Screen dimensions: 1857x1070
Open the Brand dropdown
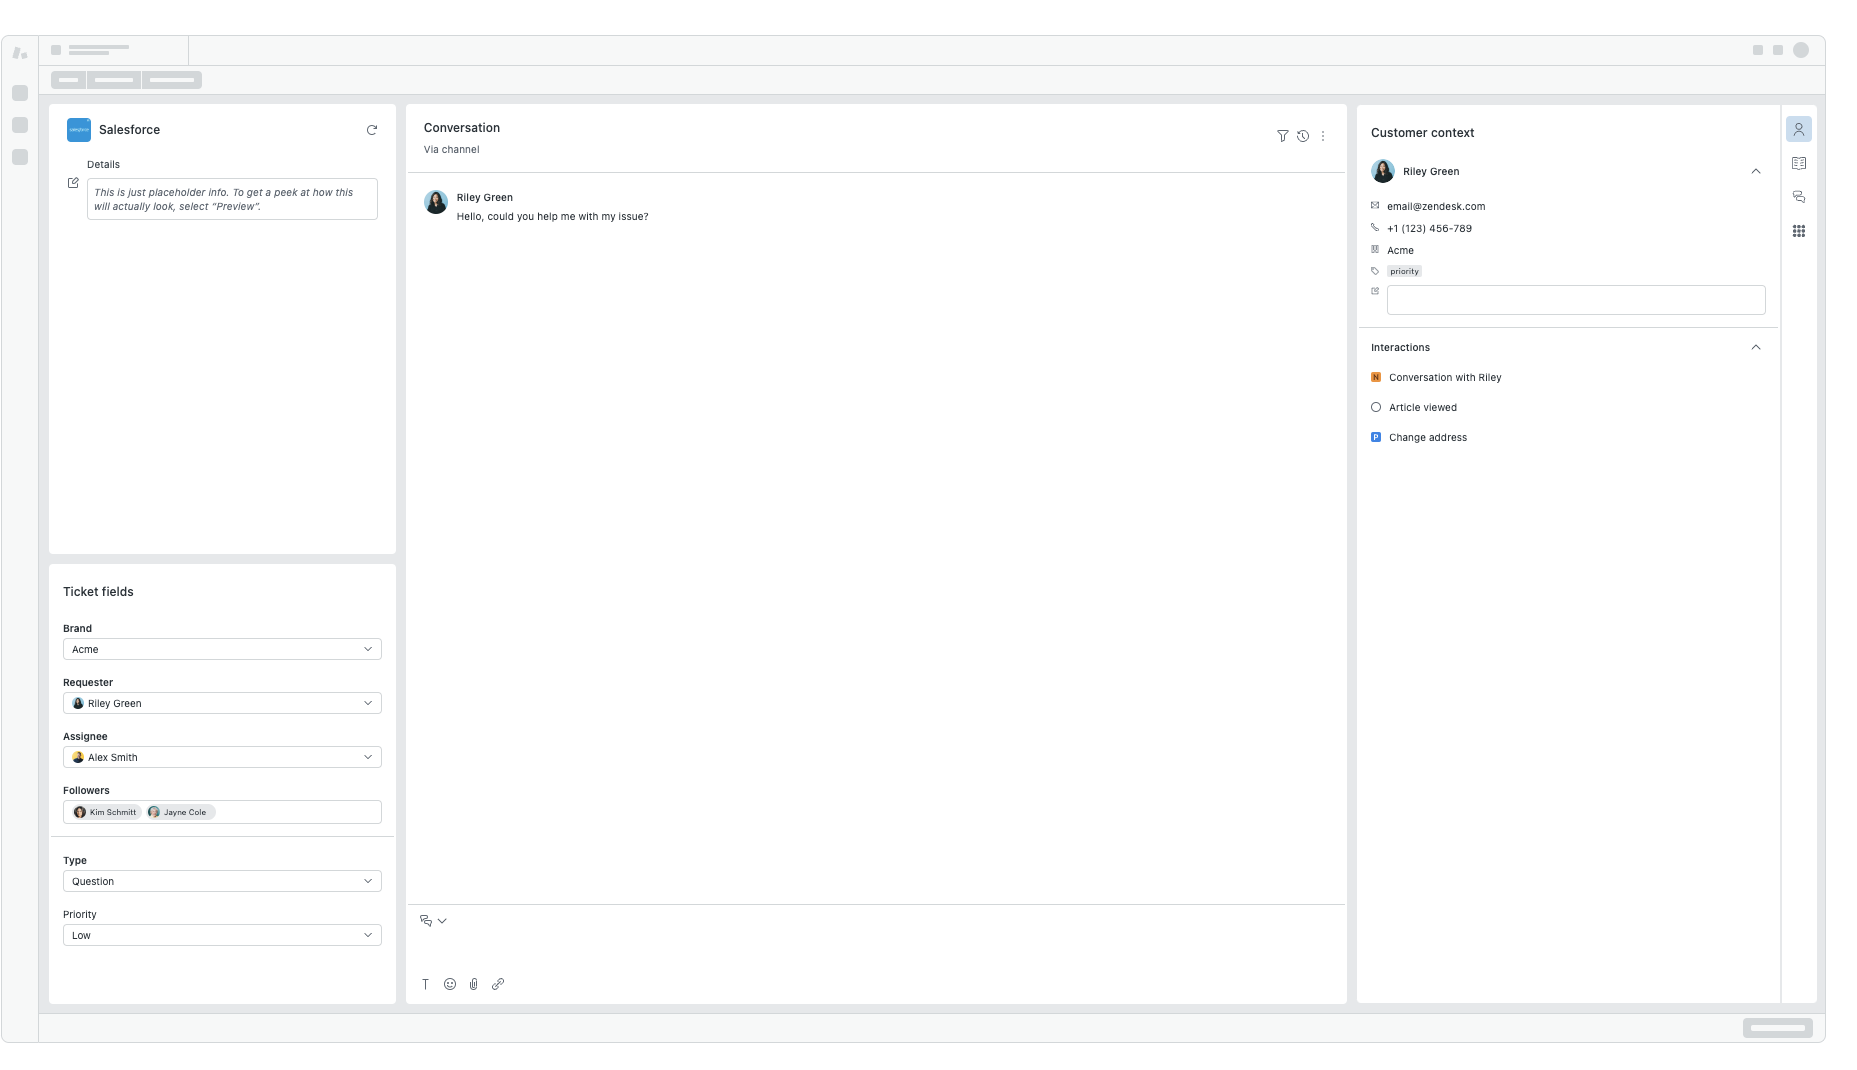222,649
